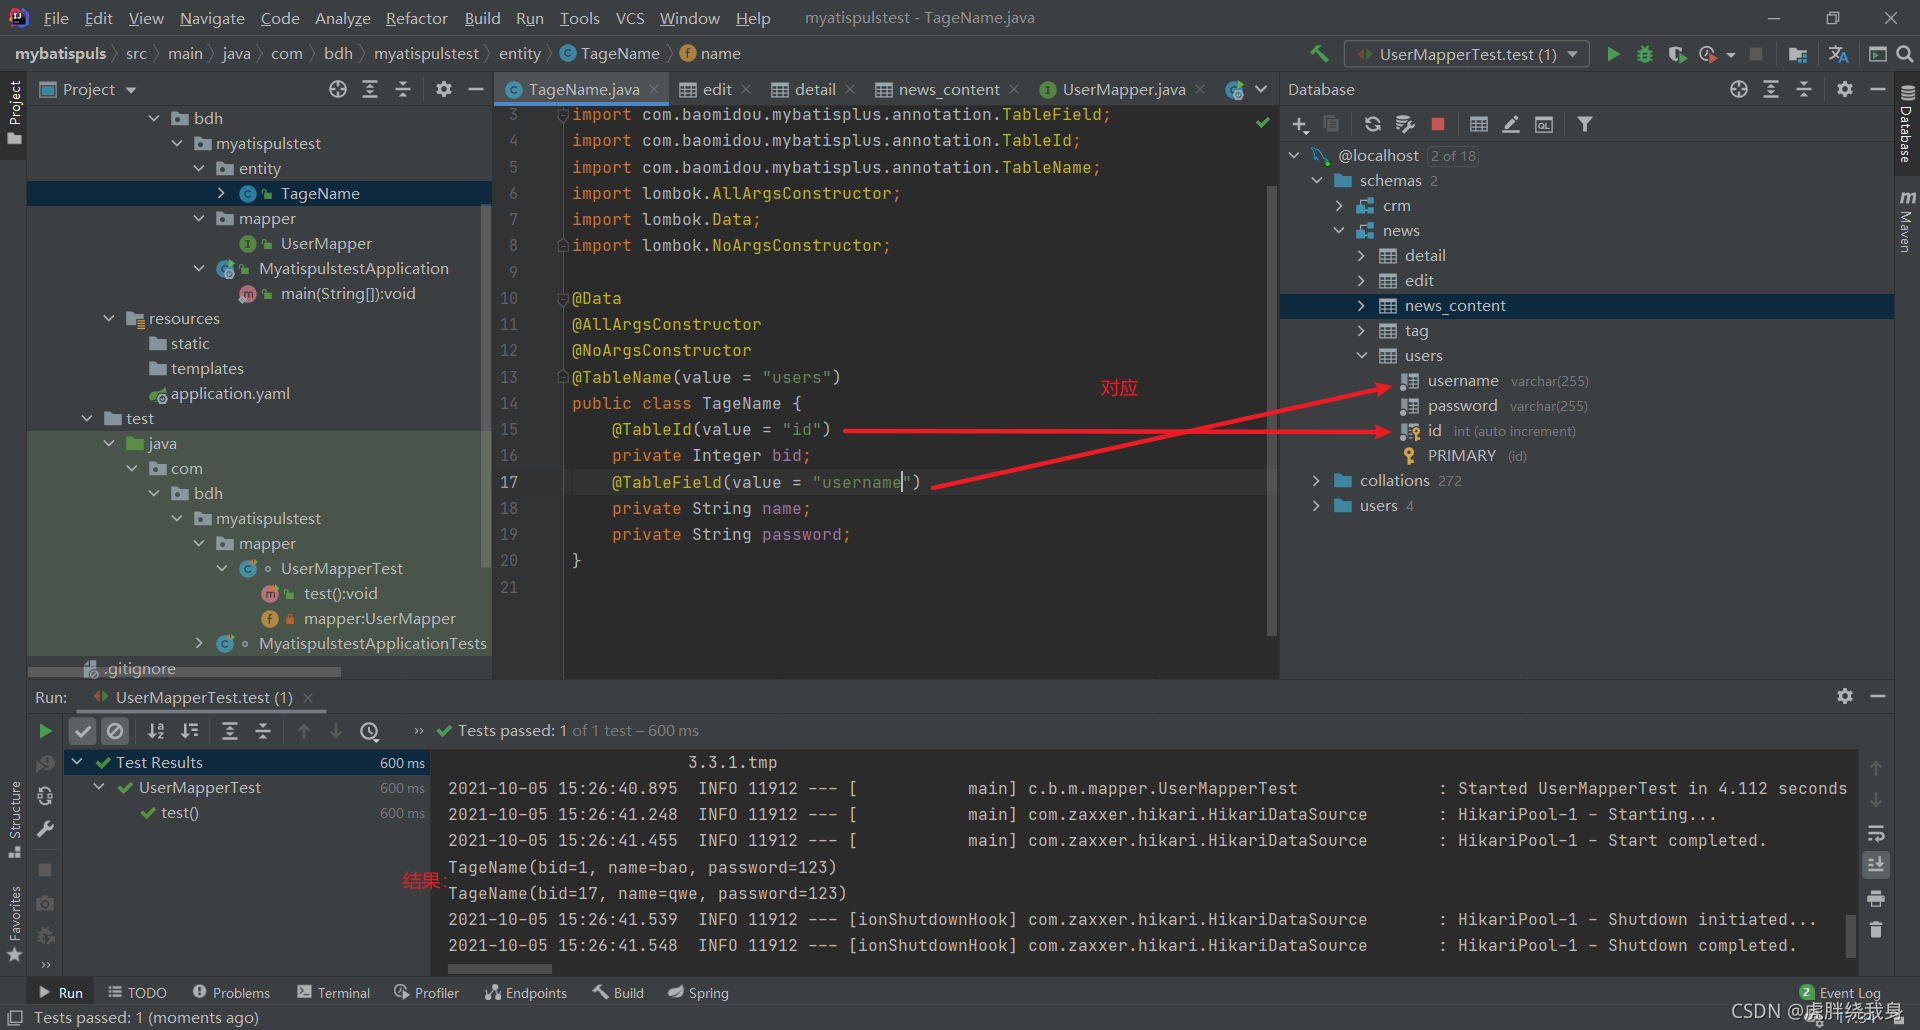Collapse all in Project panel toolbar

[x=403, y=89]
